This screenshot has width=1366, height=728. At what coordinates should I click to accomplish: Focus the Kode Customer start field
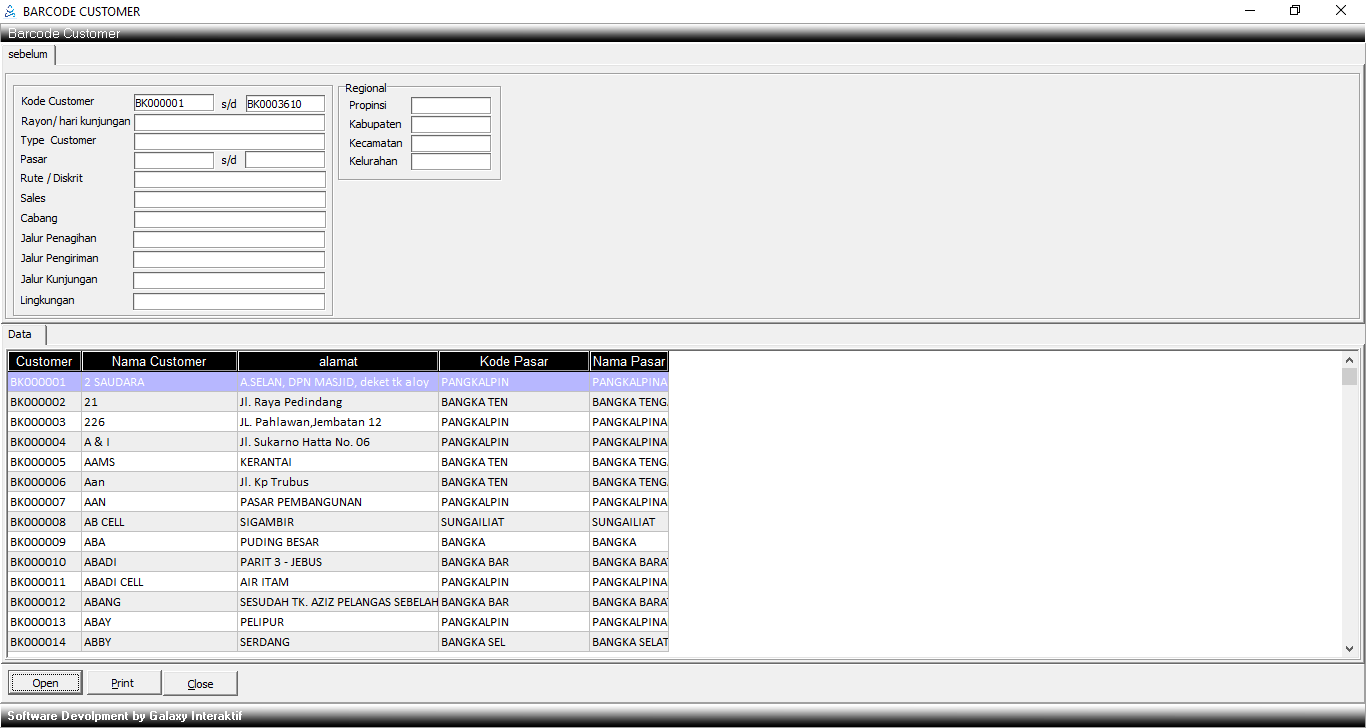174,103
